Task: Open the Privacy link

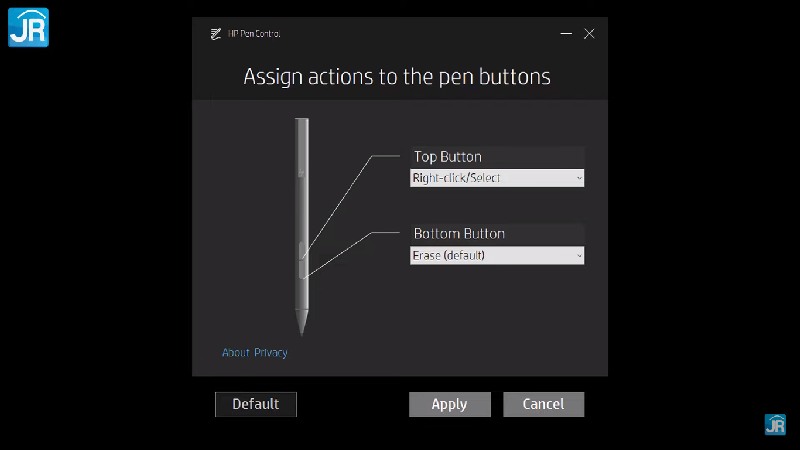Action: click(271, 353)
